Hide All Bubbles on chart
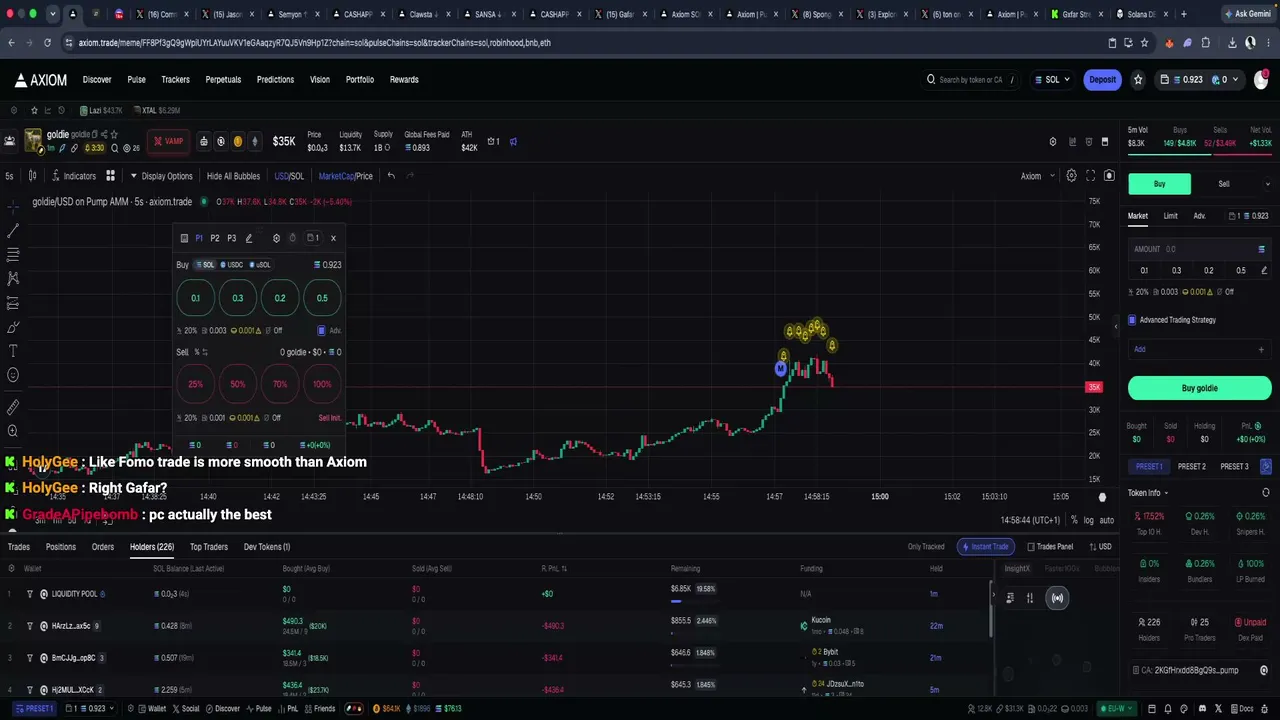Screen dimensions: 1280x720 point(233,176)
